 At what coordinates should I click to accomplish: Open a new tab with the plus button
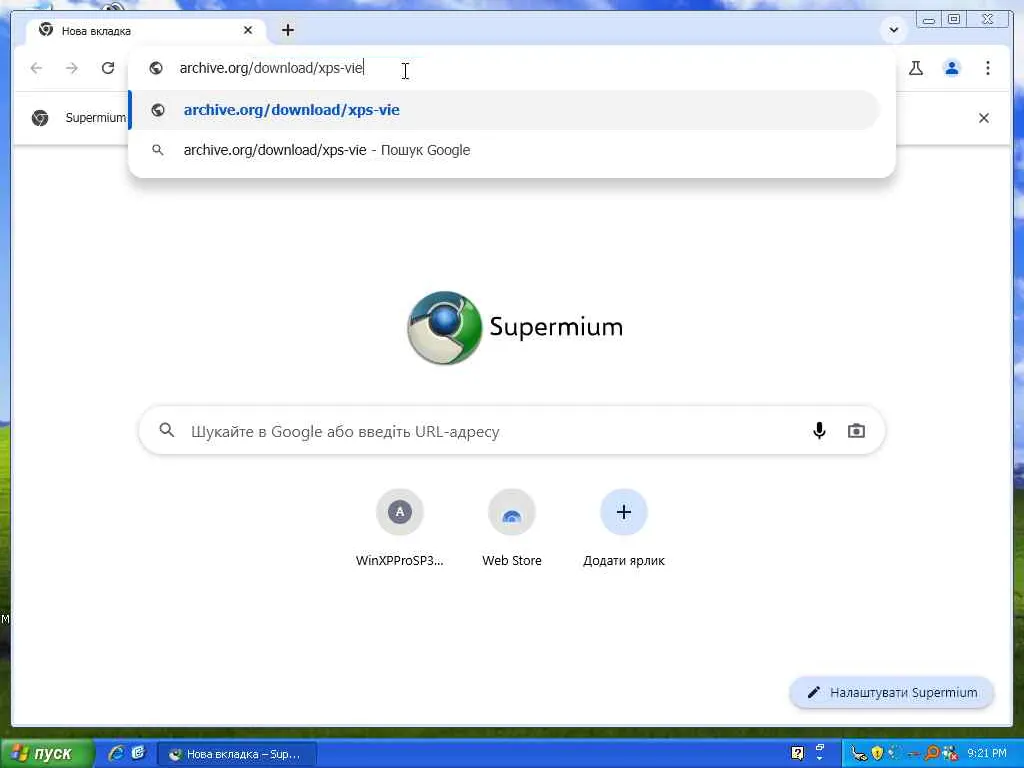point(288,30)
